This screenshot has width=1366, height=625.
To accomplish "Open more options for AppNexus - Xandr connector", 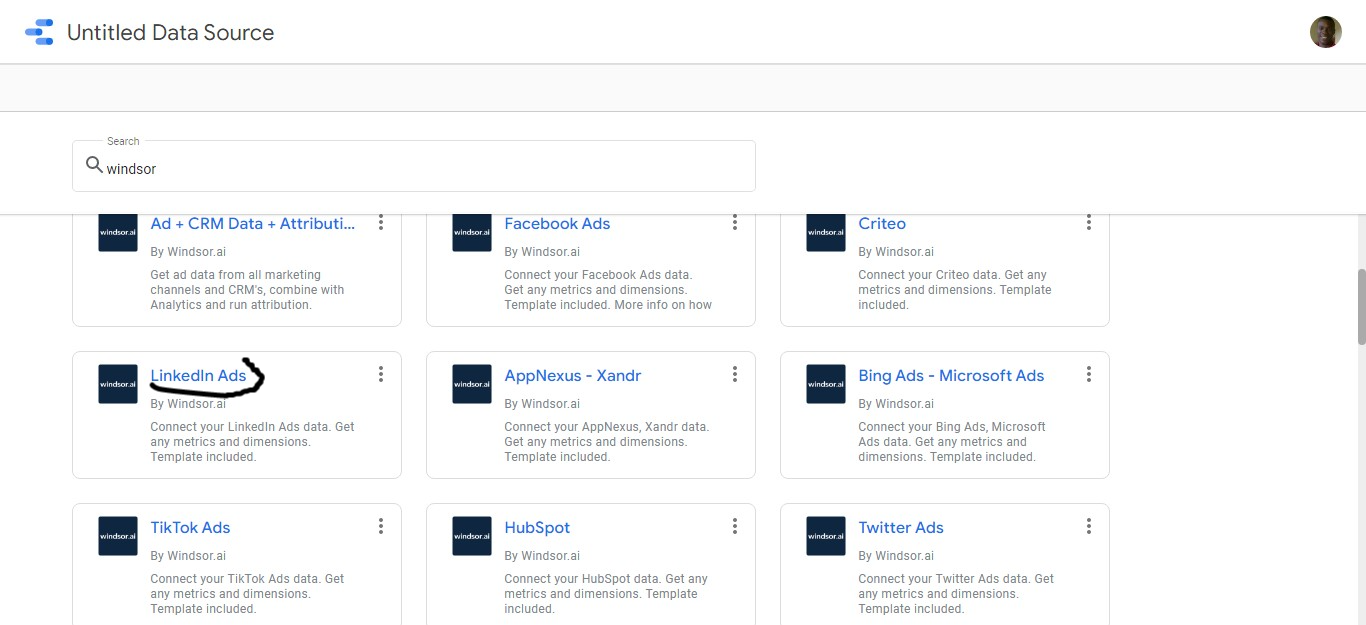I will coord(735,374).
